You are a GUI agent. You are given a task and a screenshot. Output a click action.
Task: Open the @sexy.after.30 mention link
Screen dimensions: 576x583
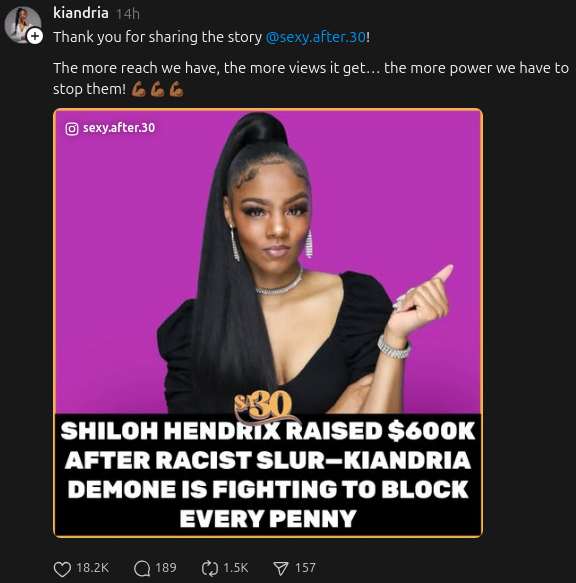click(x=316, y=37)
